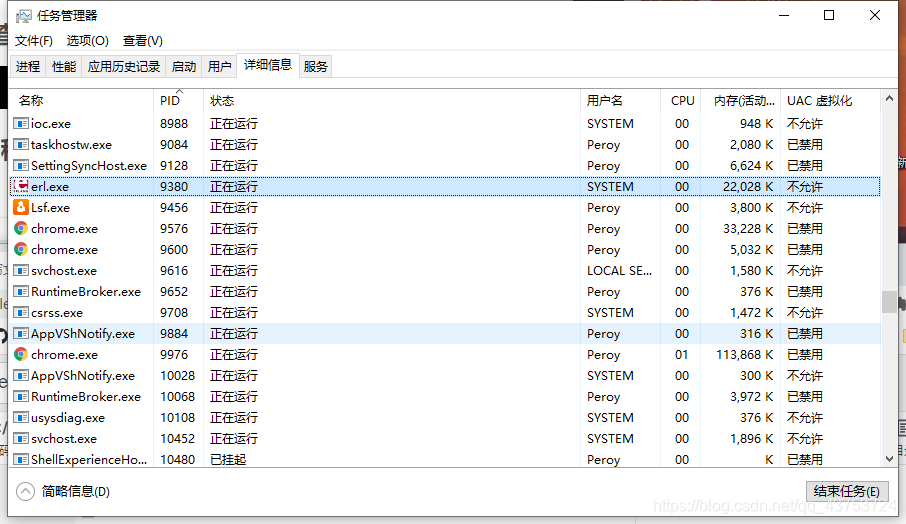Click PID value 10480
The width and height of the screenshot is (906, 524).
tap(177, 460)
